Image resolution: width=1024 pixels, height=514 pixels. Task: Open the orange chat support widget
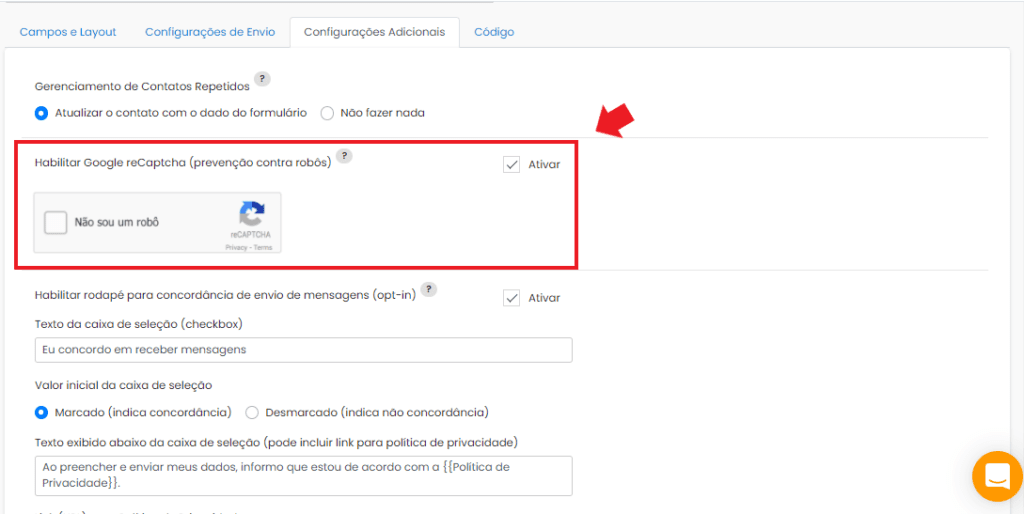coord(997,477)
